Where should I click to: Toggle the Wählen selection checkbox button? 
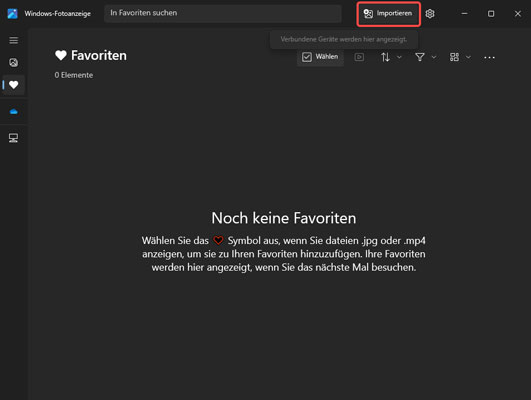pyautogui.click(x=320, y=57)
